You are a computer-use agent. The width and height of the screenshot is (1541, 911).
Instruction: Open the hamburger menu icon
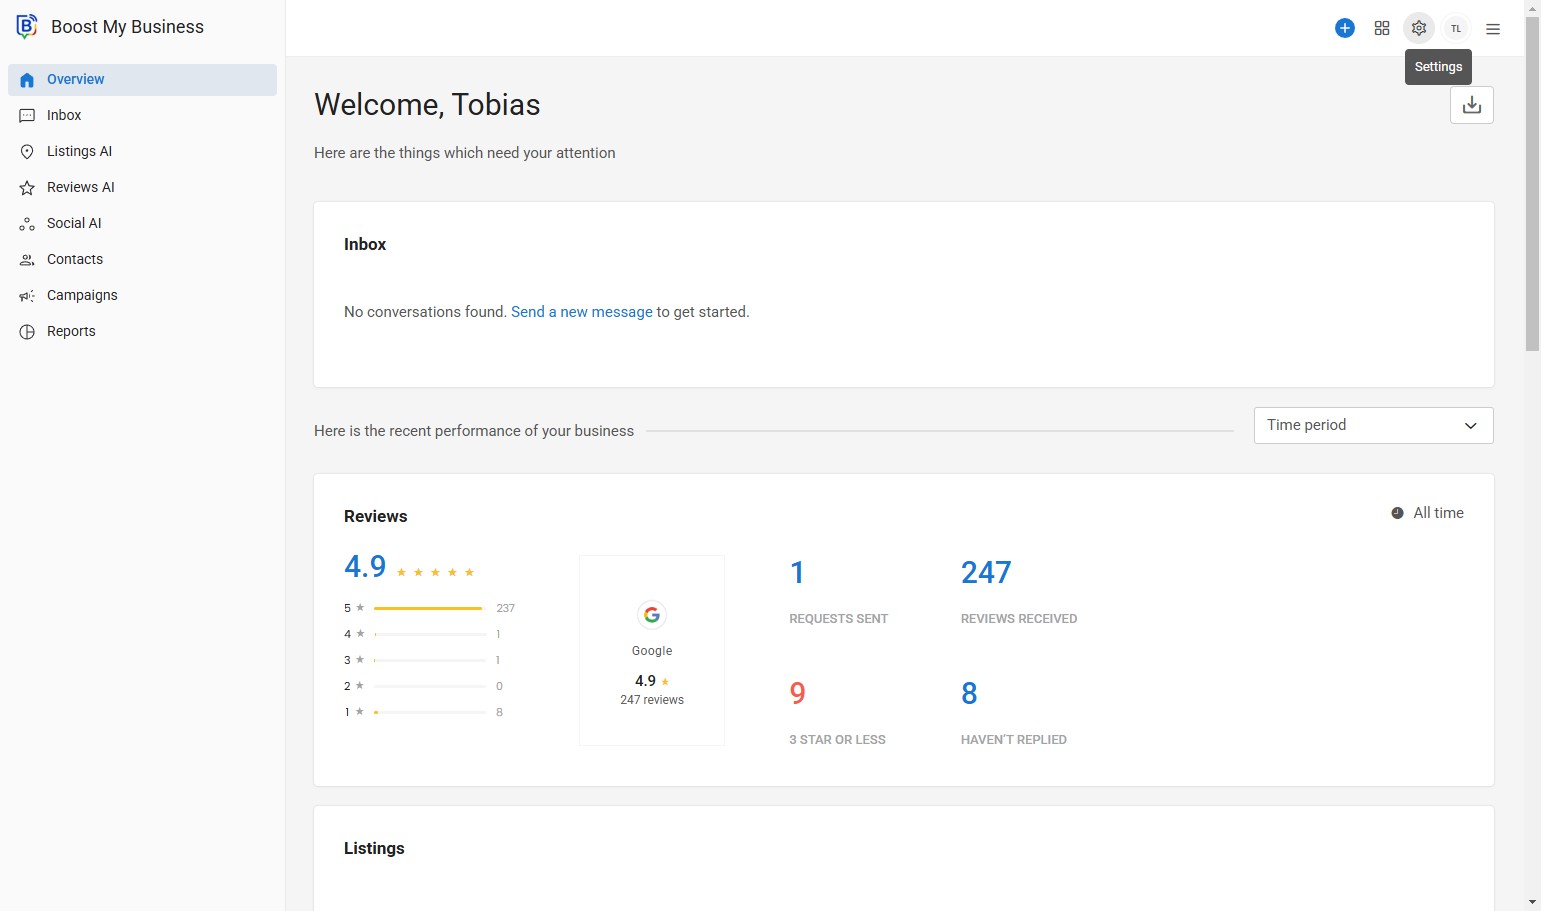[1493, 29]
